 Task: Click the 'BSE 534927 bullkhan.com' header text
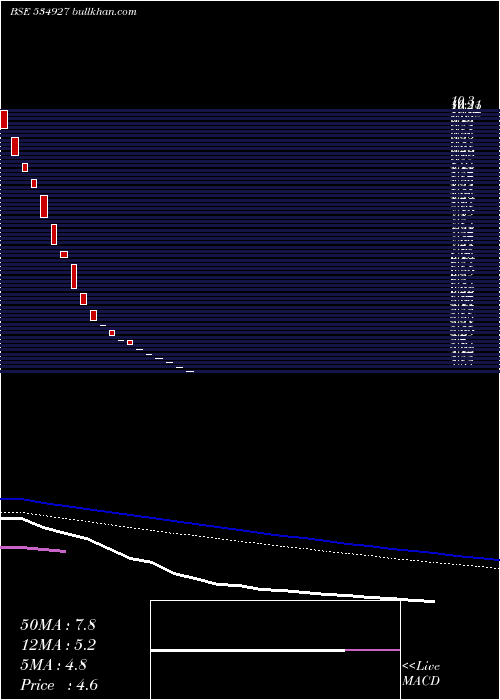(x=73, y=12)
